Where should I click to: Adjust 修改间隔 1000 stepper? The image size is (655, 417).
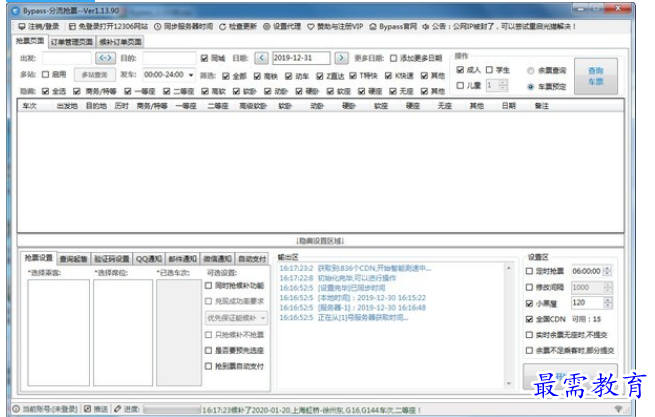tap(608, 287)
